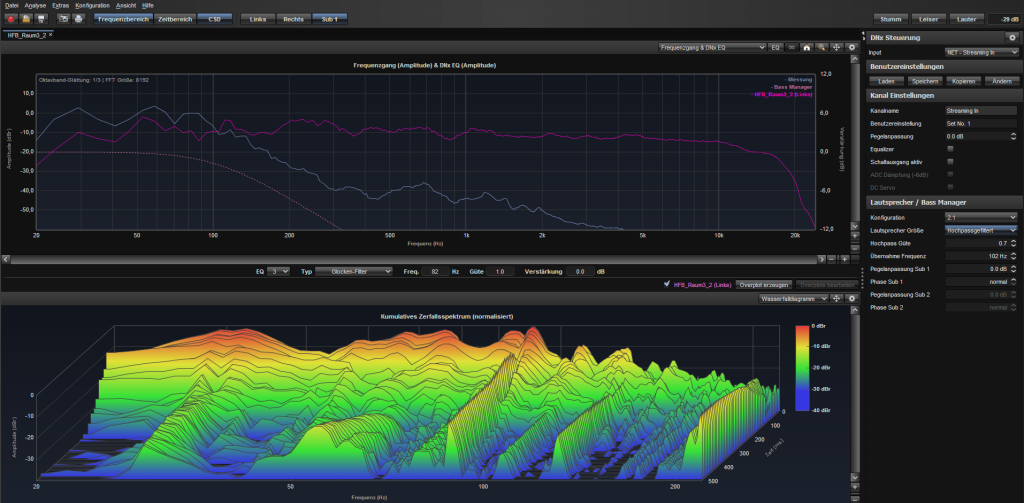
Task: Toggle the Sub 1 channel button
Action: (x=329, y=19)
